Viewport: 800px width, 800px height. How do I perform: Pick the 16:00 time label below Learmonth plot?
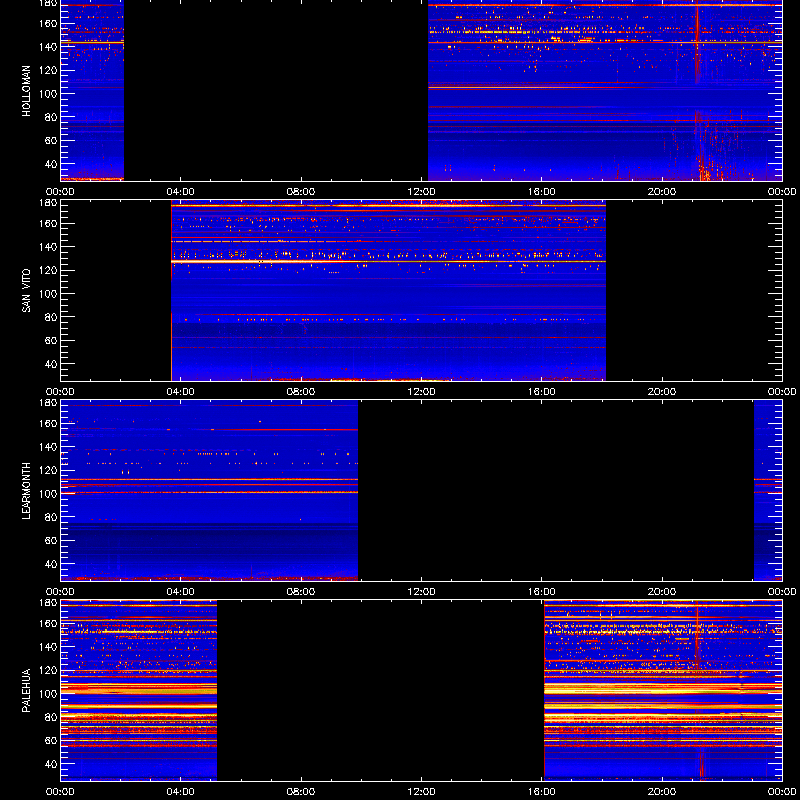click(x=542, y=592)
